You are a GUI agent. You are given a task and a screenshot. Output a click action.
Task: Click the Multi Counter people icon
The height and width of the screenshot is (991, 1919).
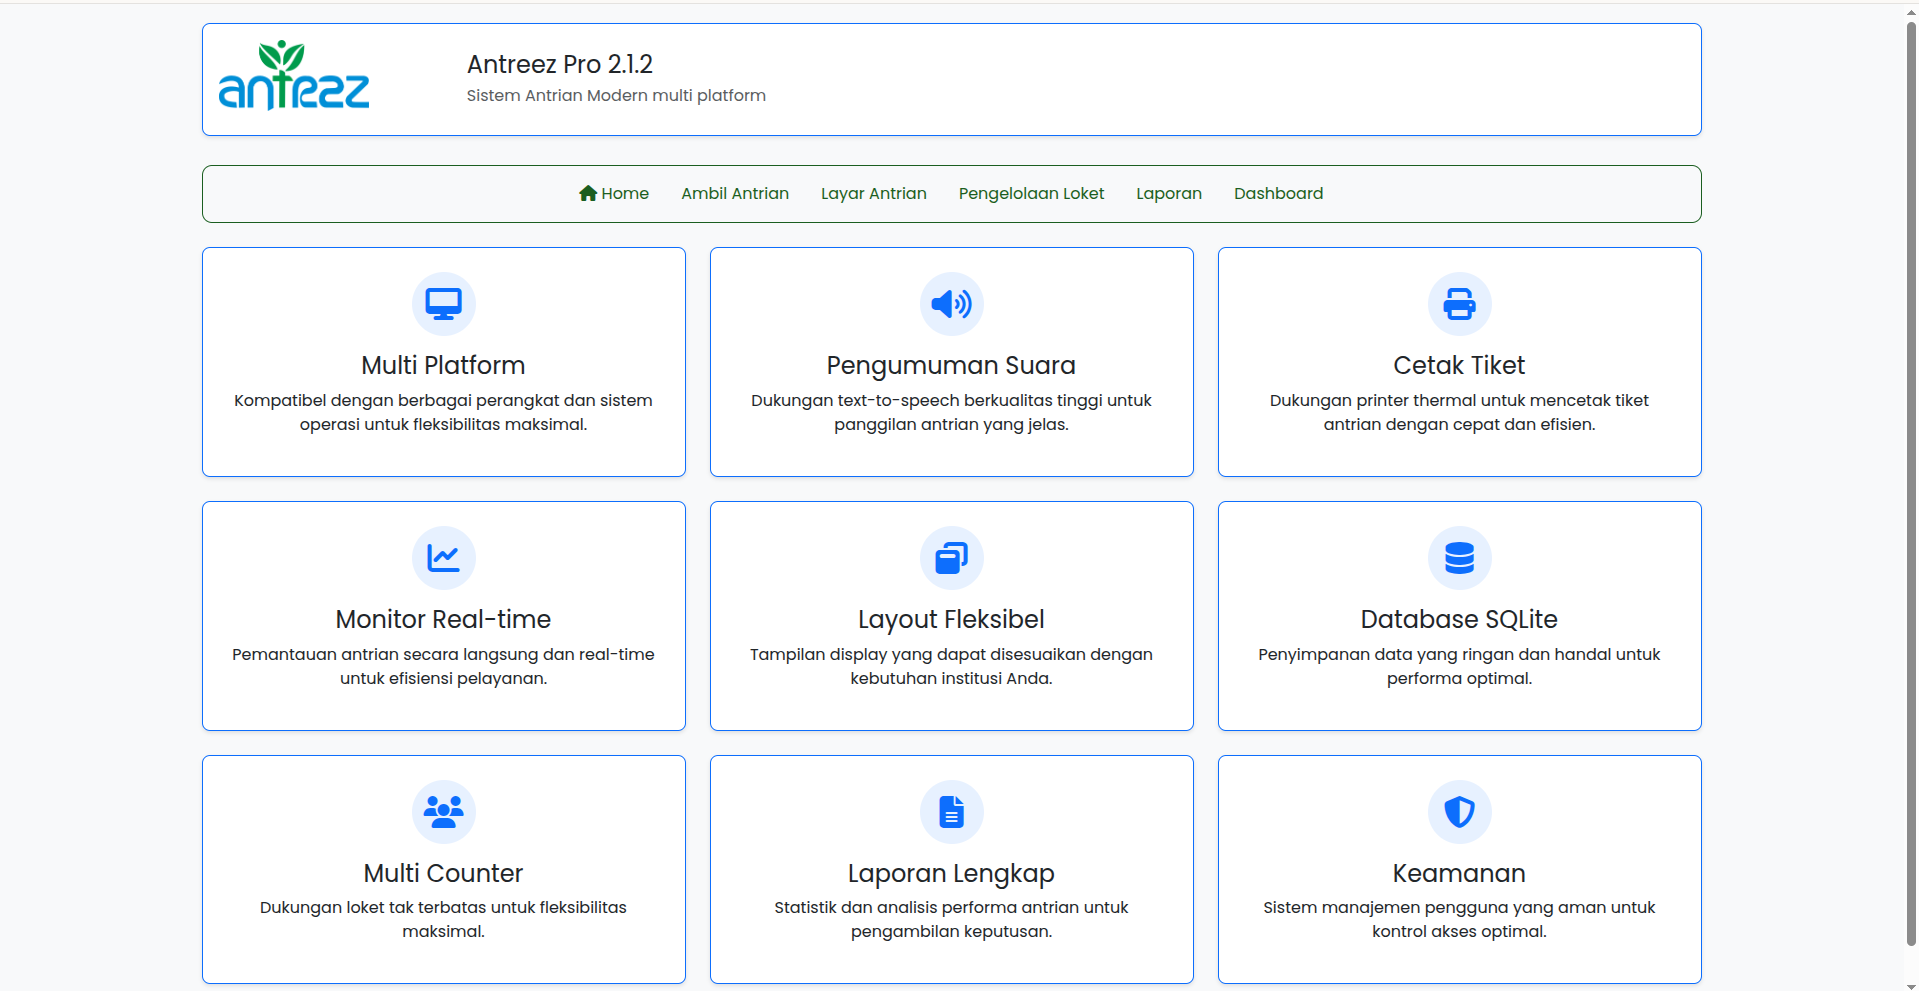pos(443,811)
